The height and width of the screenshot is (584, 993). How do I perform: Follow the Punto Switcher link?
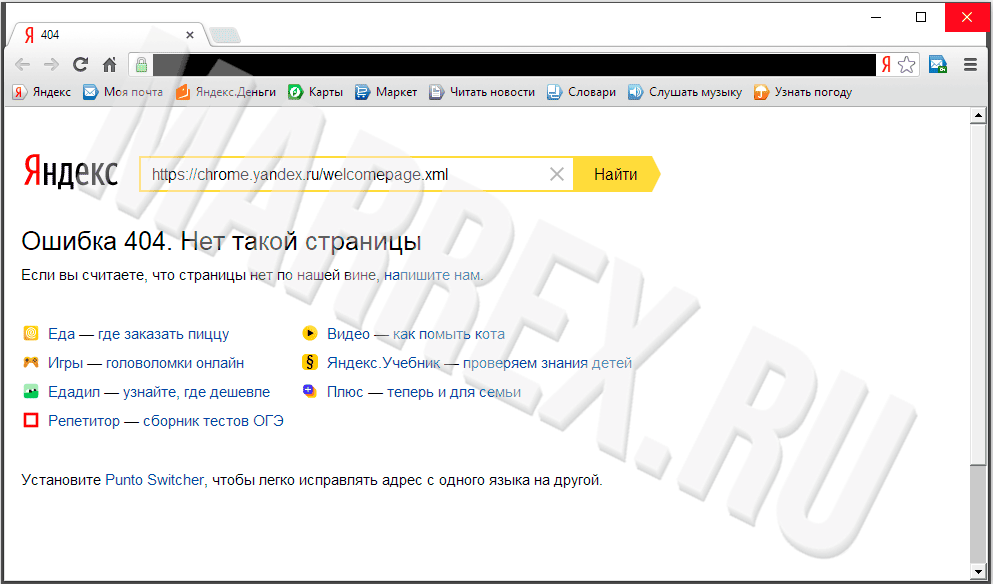click(x=155, y=480)
